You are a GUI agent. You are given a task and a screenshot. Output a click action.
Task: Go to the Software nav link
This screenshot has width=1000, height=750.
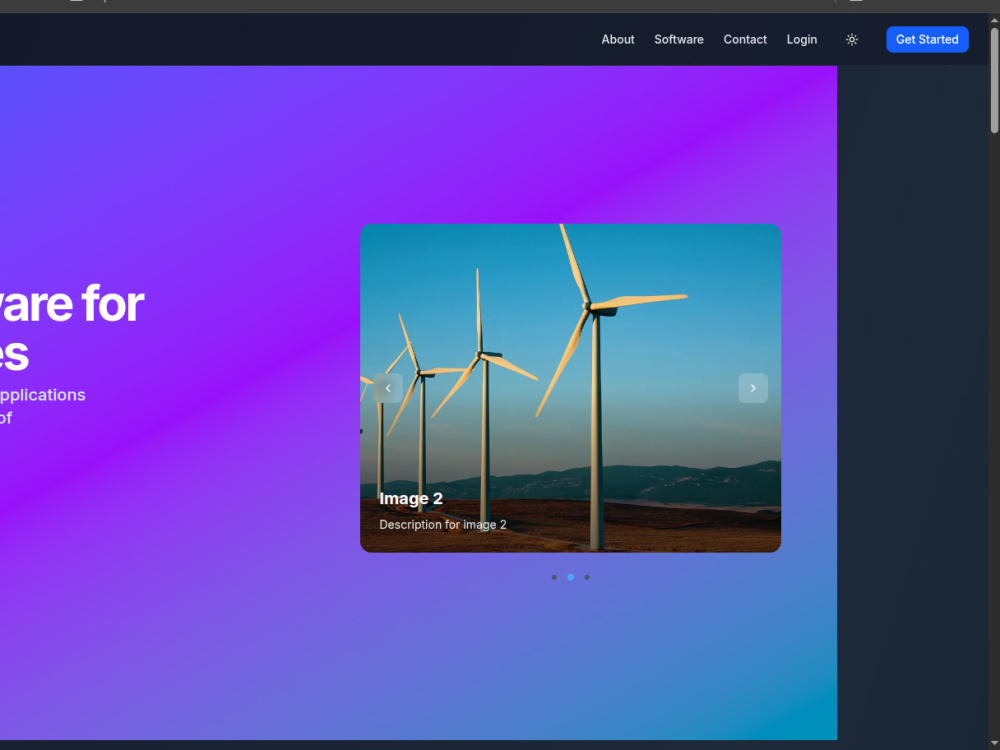pyautogui.click(x=679, y=40)
